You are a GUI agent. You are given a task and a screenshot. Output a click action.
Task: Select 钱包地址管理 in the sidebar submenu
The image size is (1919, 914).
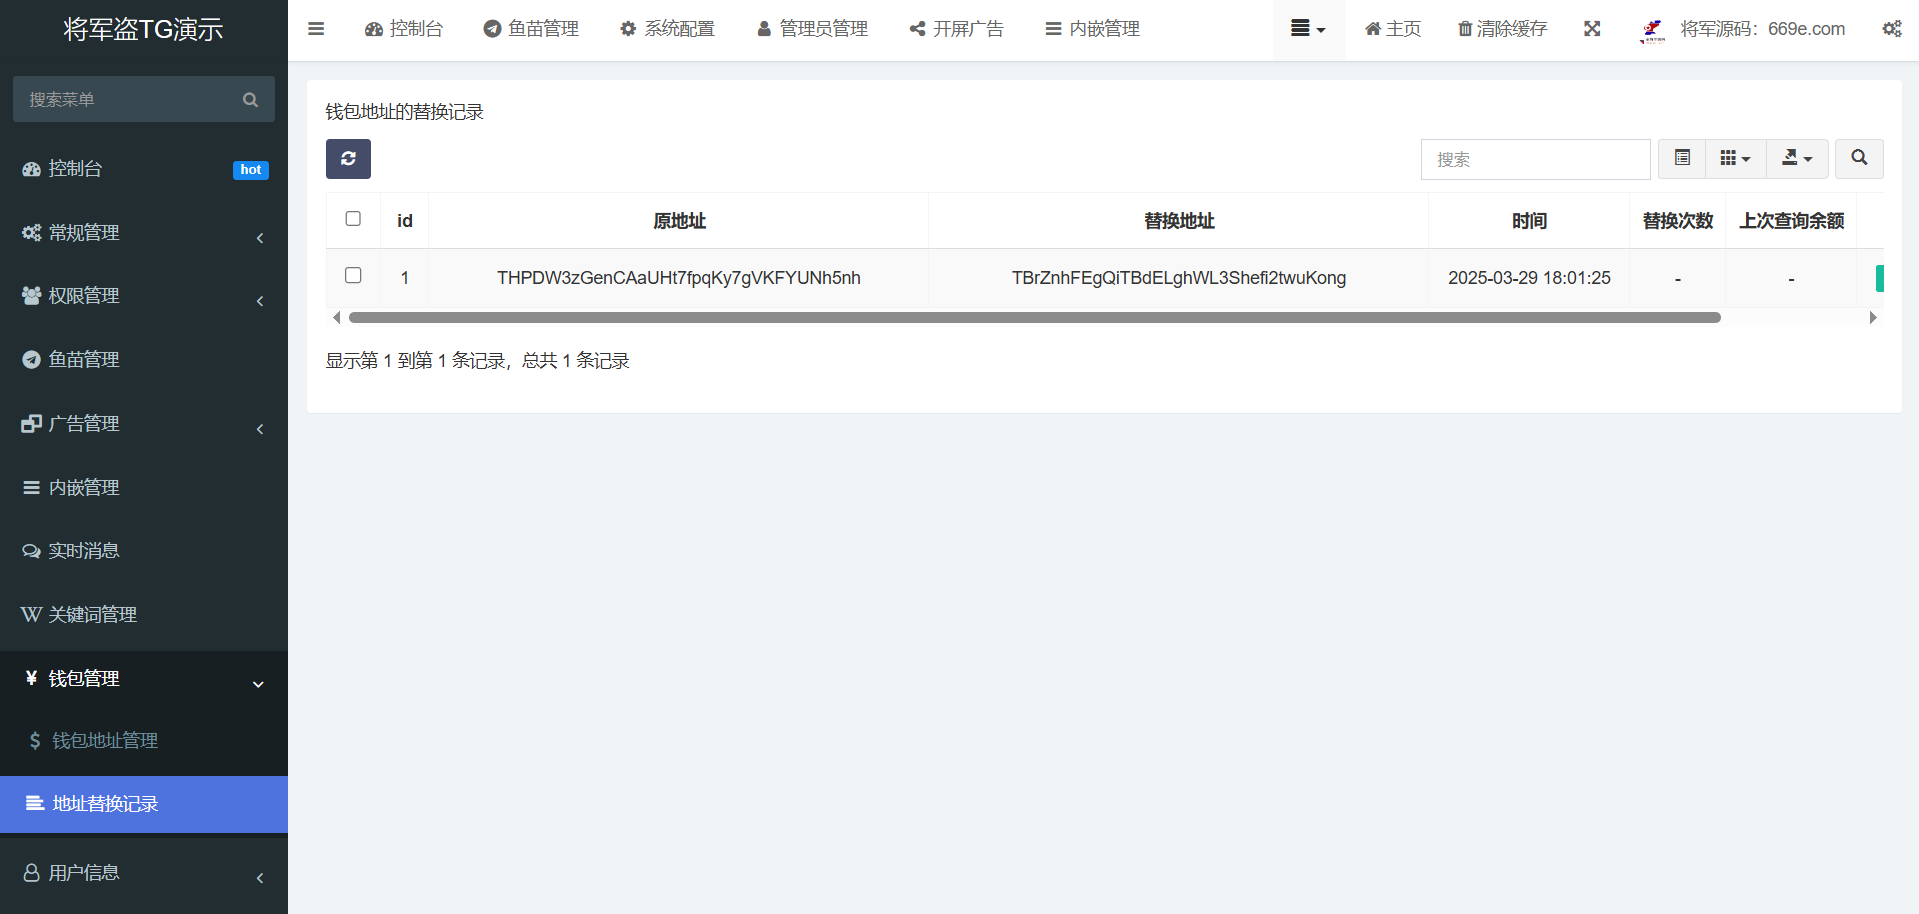105,741
